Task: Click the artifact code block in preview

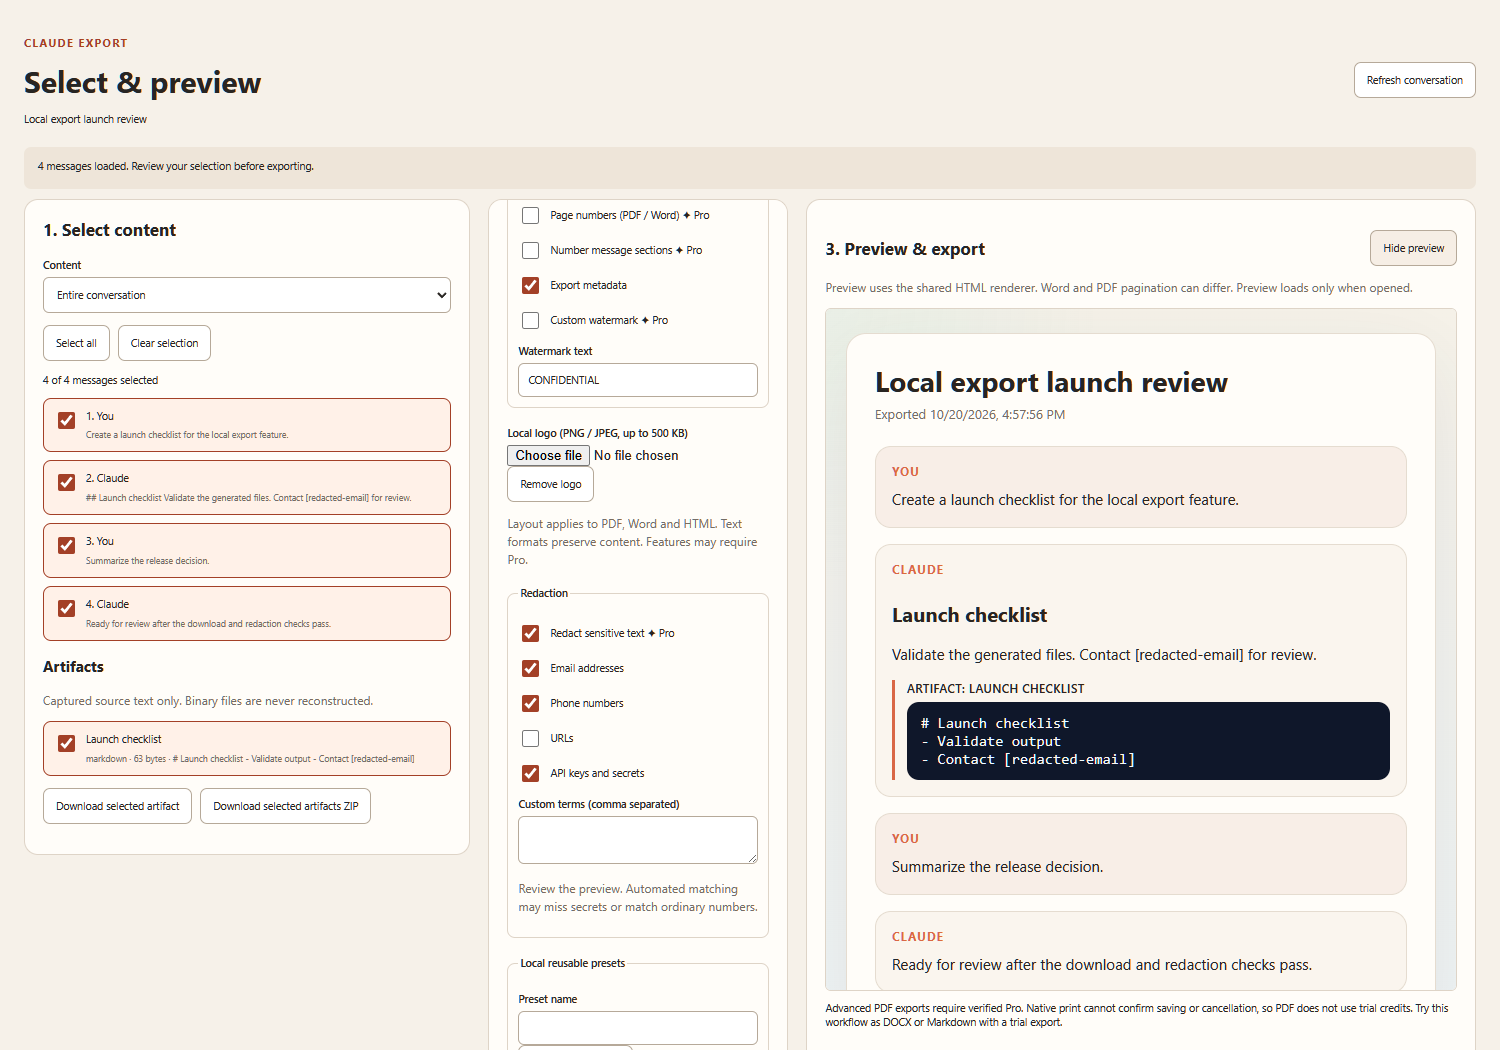Action: 1148,741
